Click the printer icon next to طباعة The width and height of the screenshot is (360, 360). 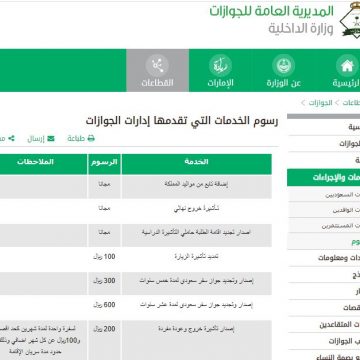pos(91,139)
